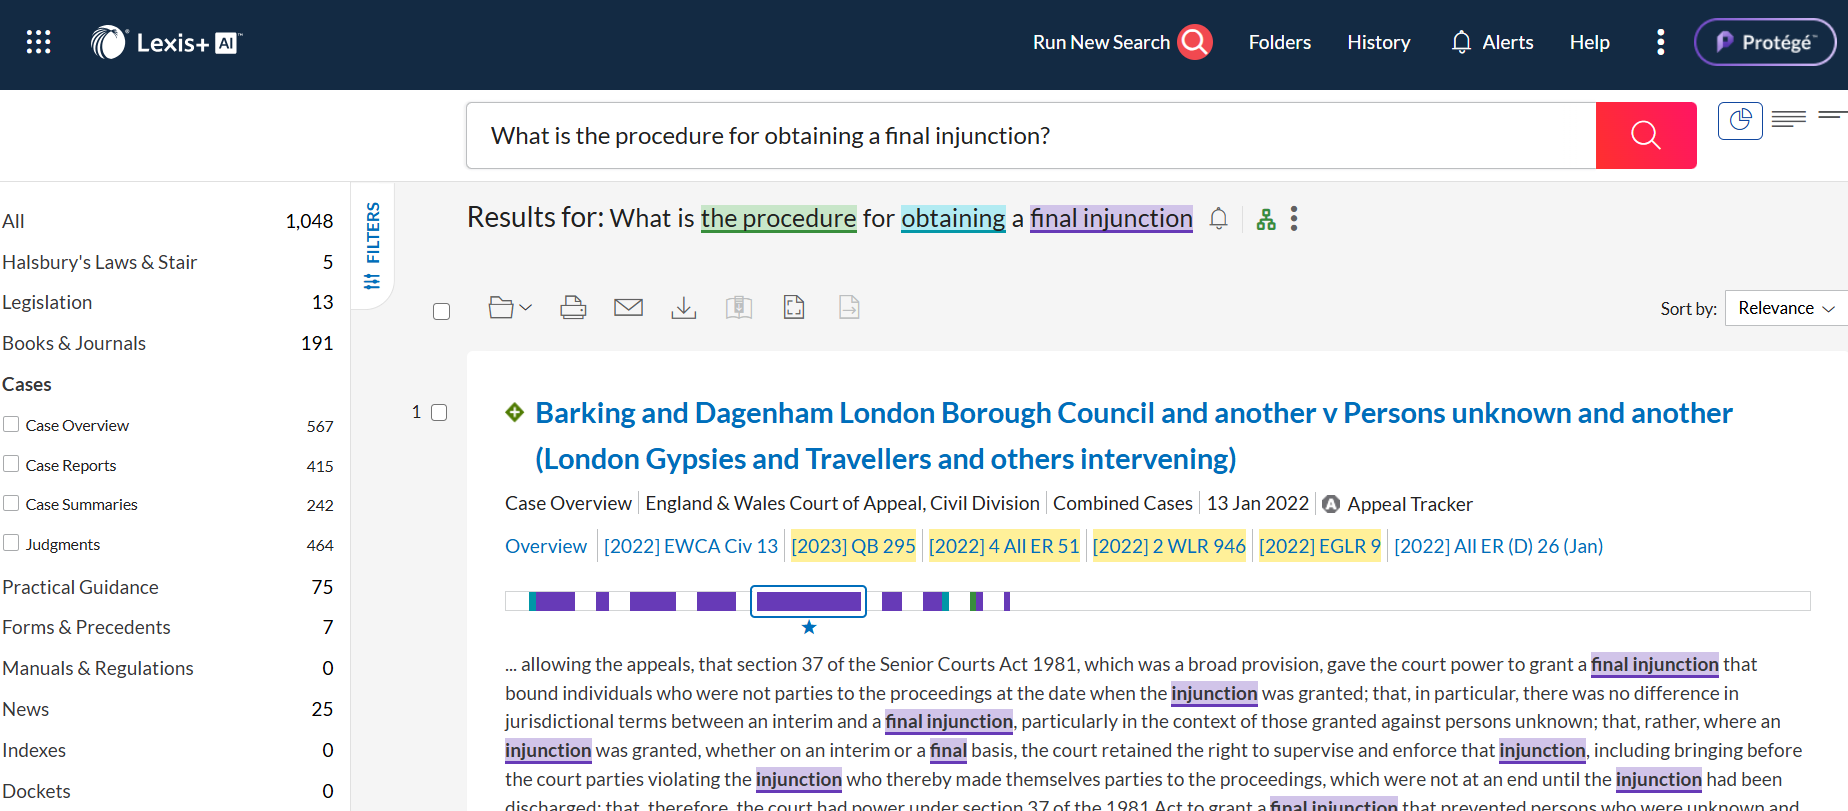
Task: Open Folders in the top navigation
Action: [1279, 42]
